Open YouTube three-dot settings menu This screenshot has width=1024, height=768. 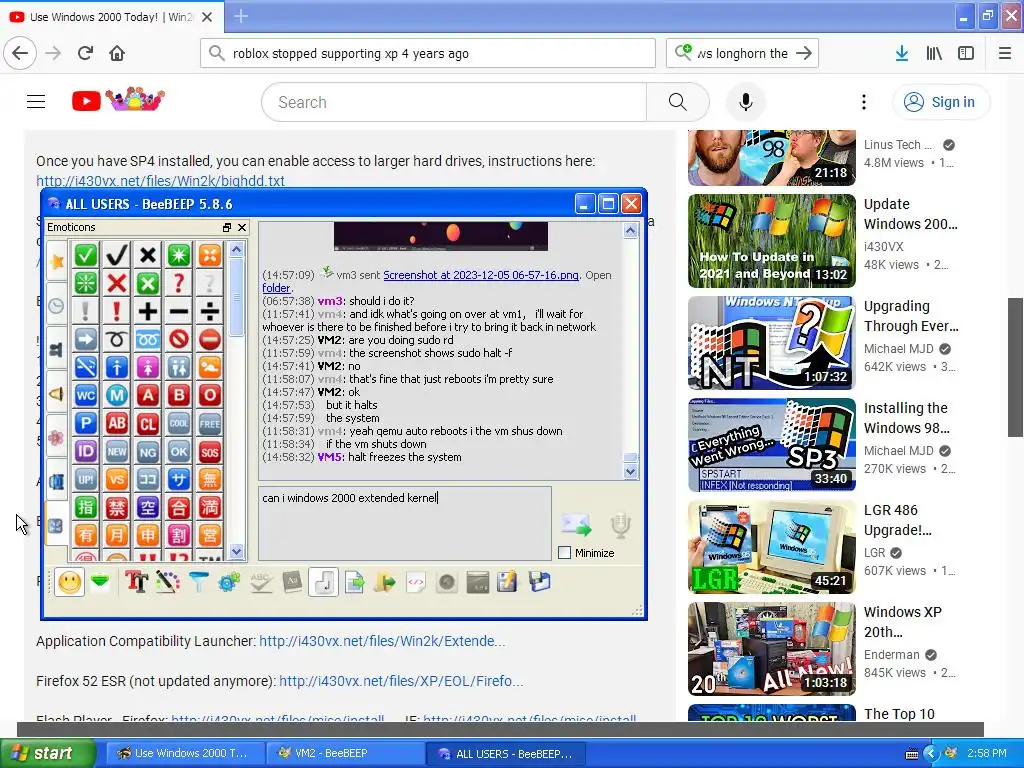(x=863, y=102)
